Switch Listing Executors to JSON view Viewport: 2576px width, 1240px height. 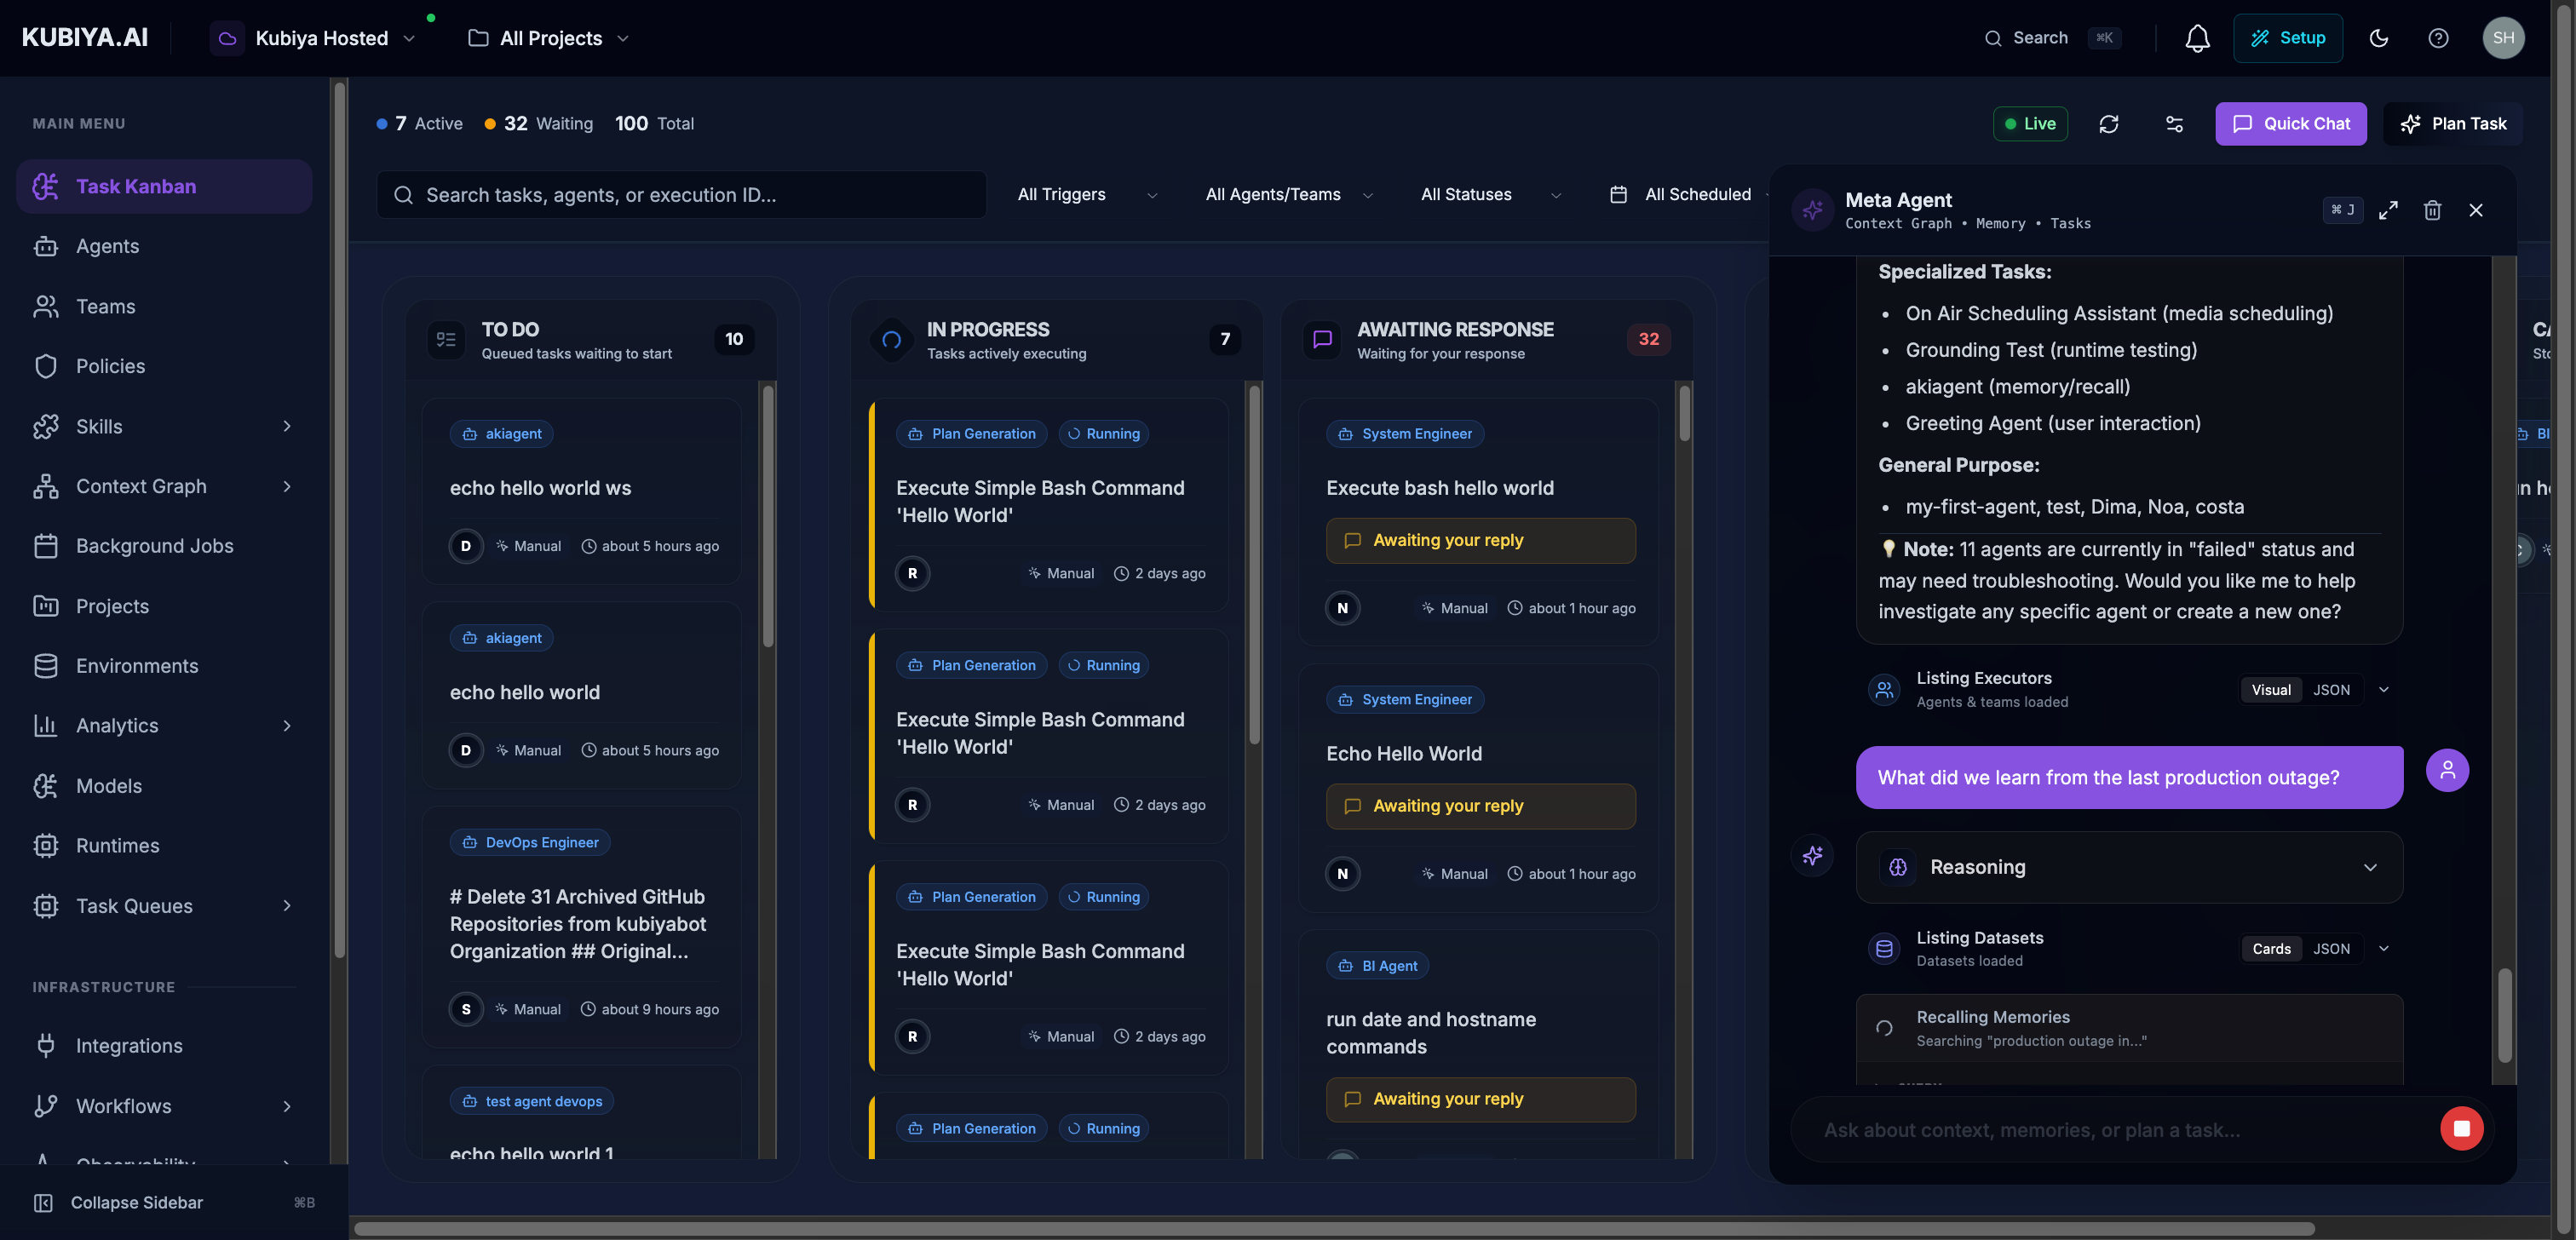[2331, 690]
